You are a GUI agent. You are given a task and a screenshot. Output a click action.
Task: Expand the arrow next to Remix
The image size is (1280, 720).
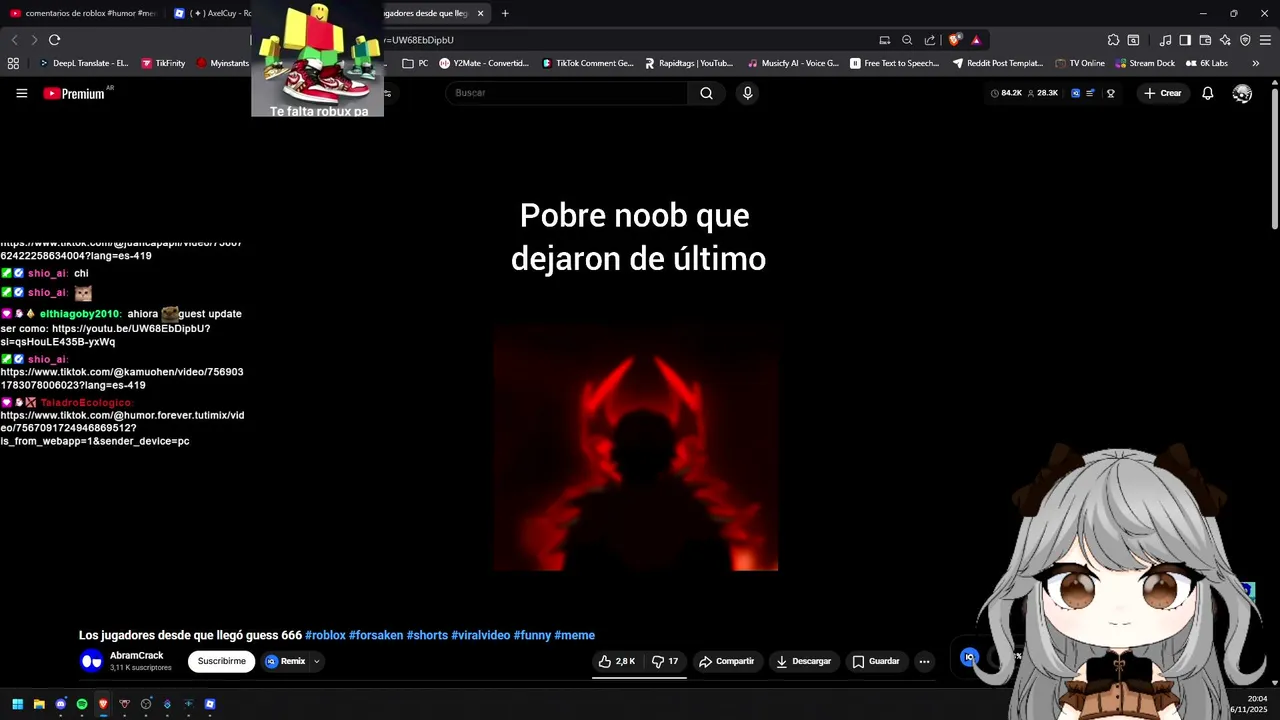316,661
